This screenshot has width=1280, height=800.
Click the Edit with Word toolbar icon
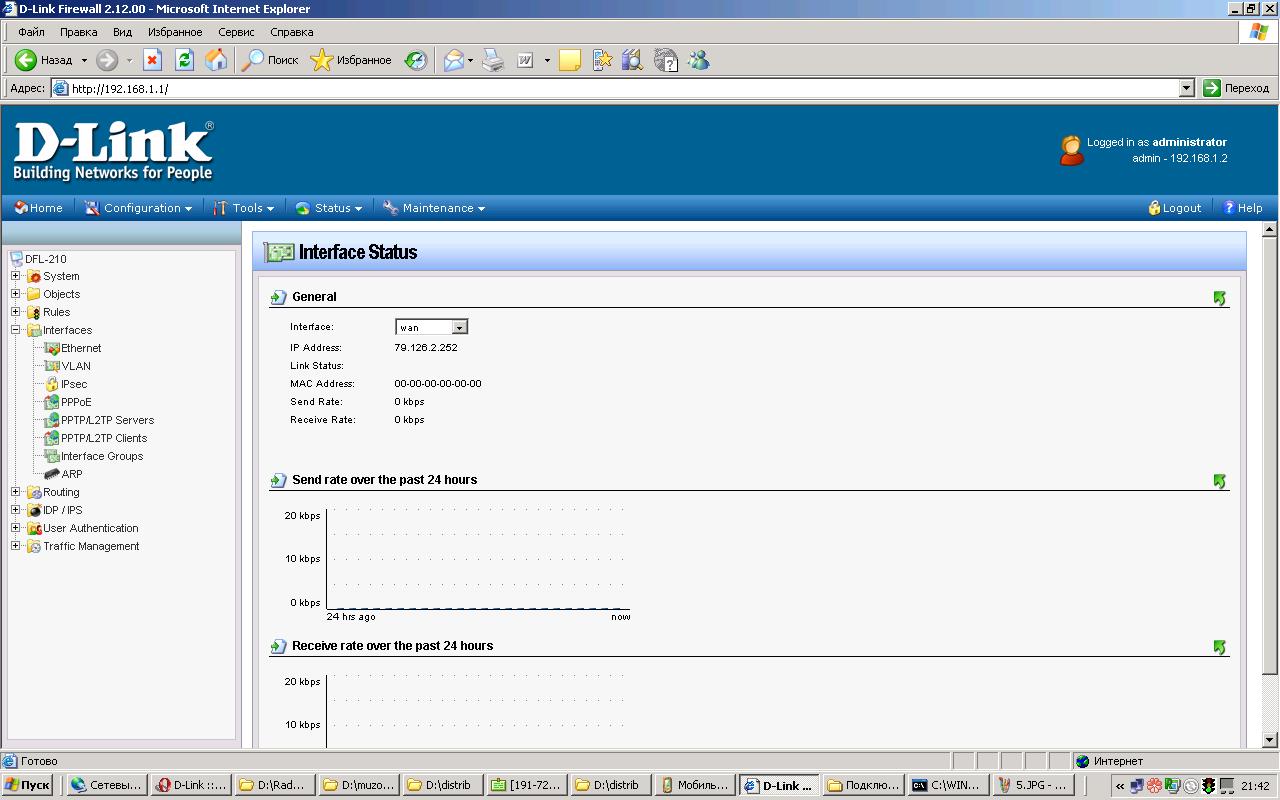click(525, 60)
